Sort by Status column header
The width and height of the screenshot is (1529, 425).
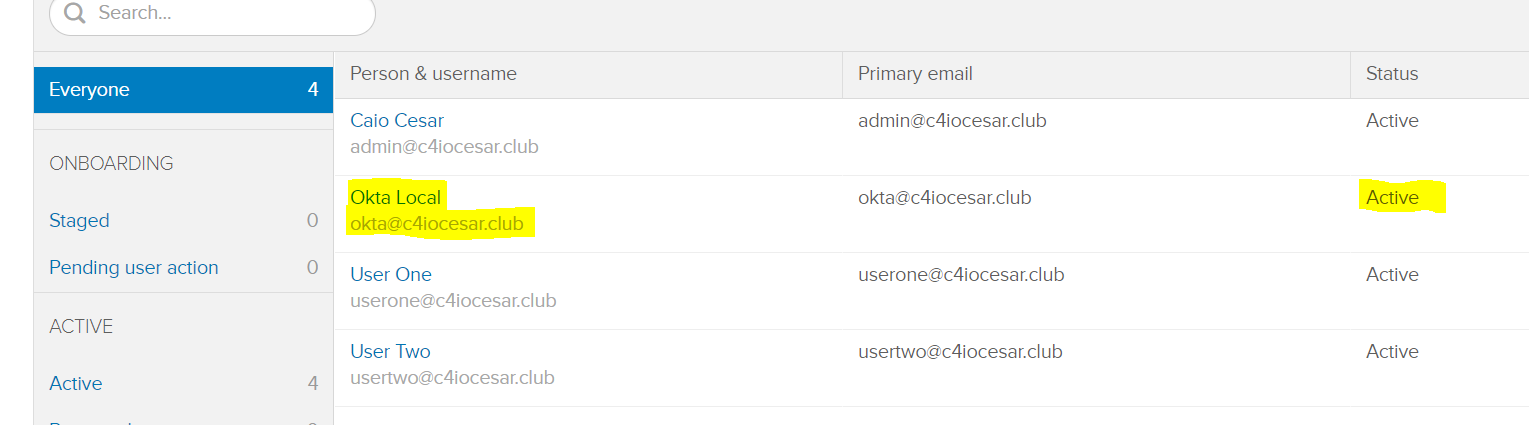(x=1392, y=74)
